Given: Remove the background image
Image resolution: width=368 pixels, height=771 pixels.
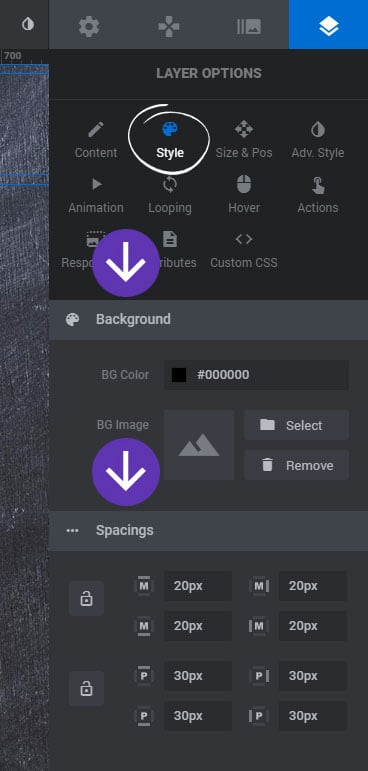Looking at the screenshot, I should click(297, 465).
